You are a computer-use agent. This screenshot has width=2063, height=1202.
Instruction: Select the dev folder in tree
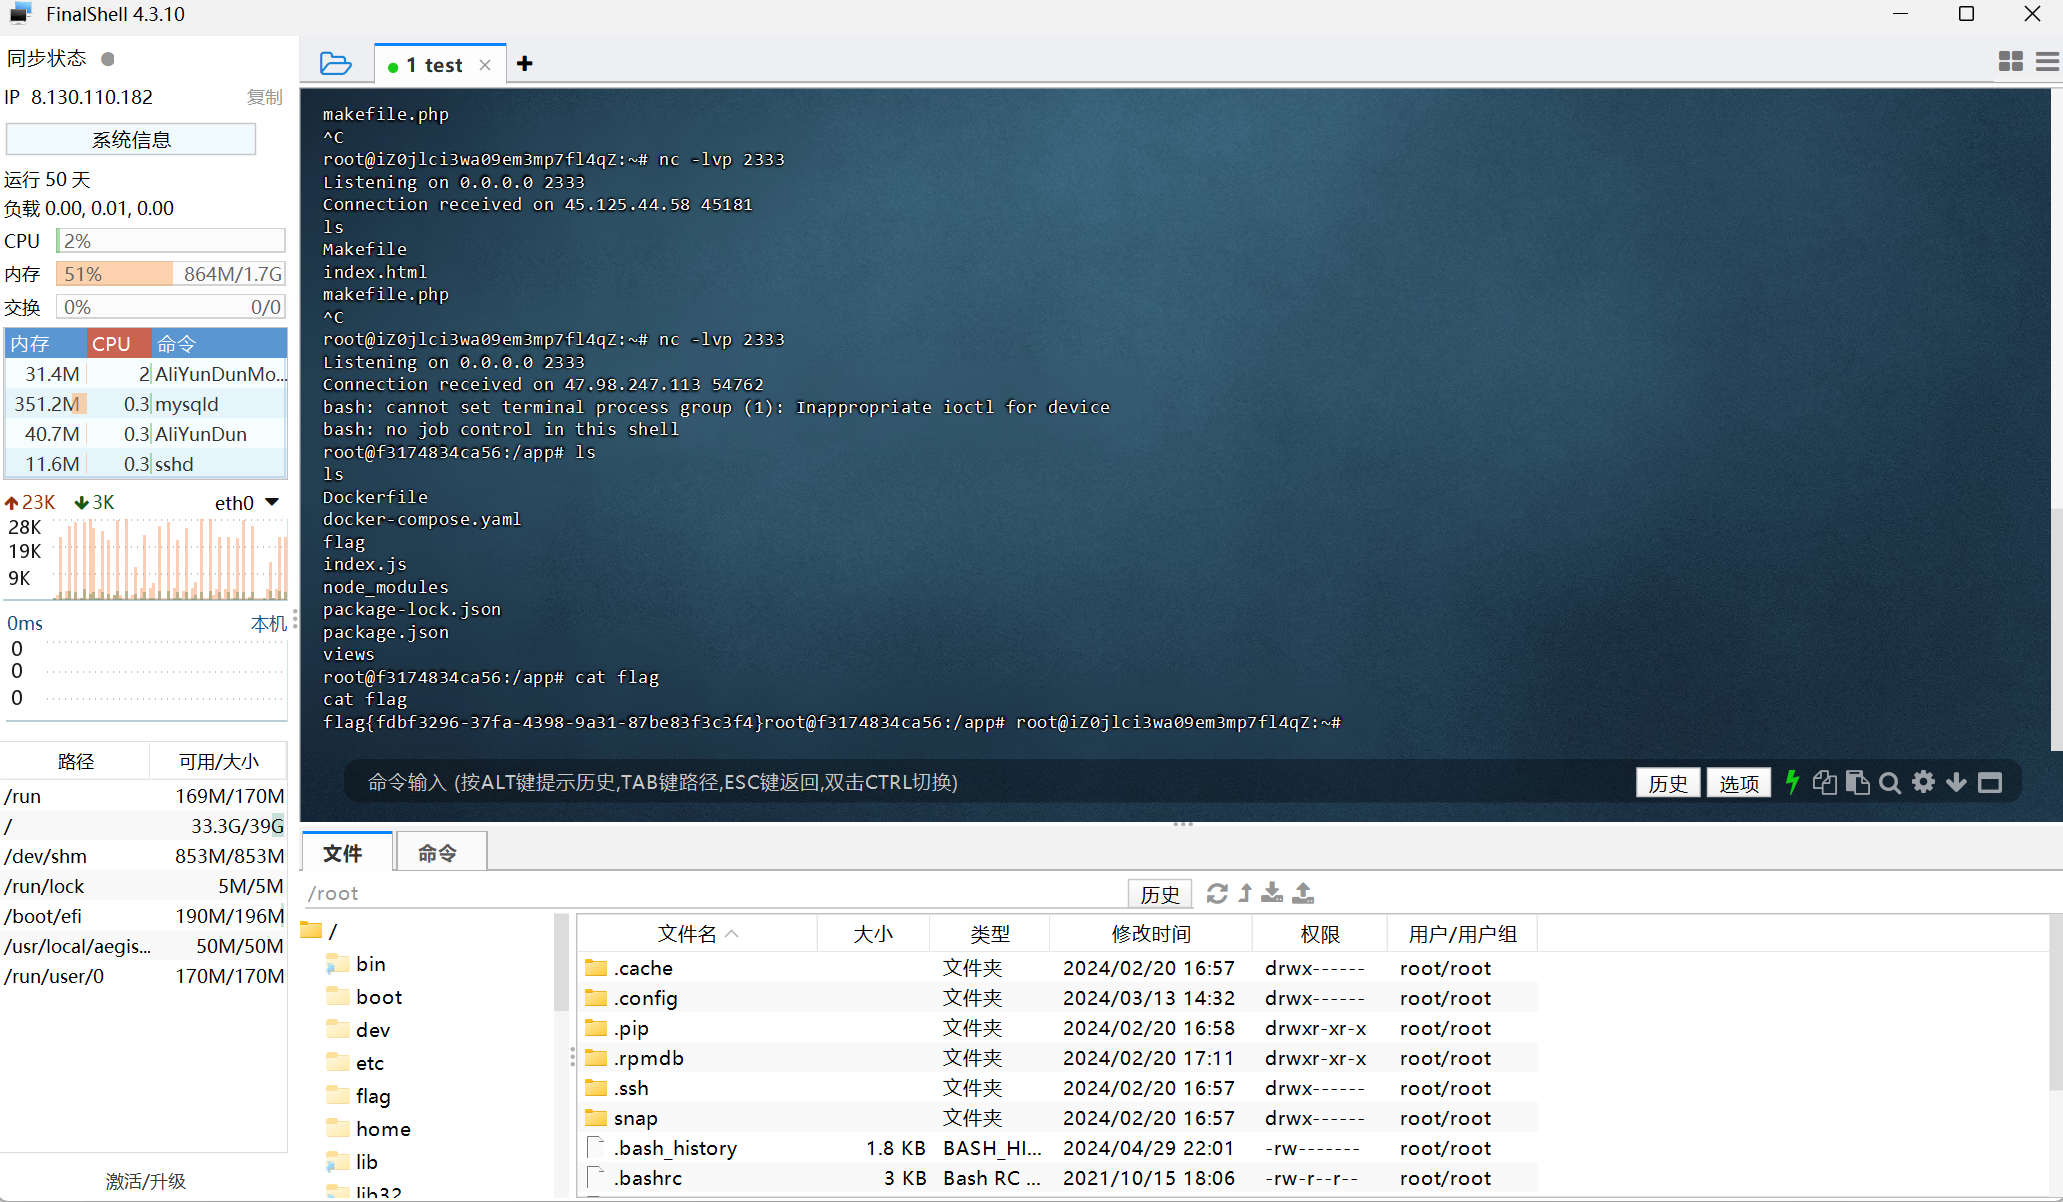[359, 1030]
